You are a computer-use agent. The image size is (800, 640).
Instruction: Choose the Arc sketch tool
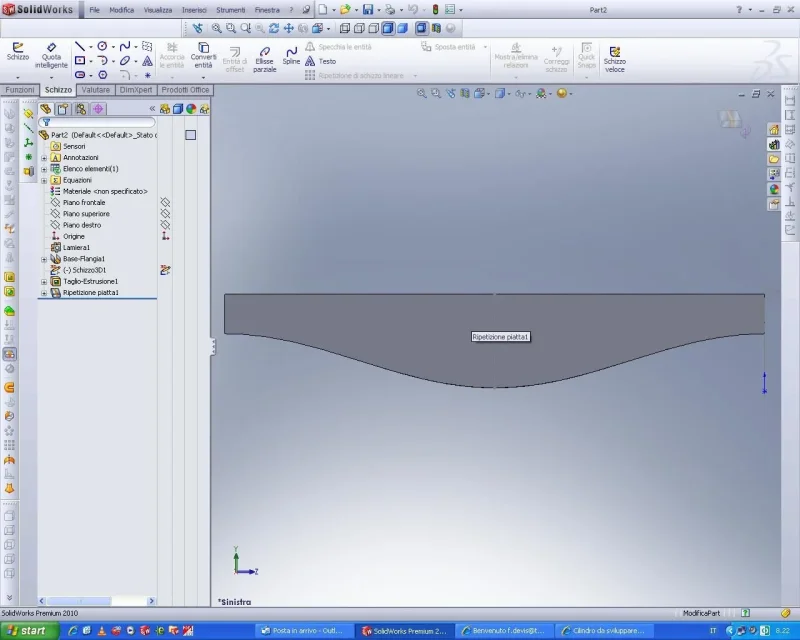(x=102, y=61)
